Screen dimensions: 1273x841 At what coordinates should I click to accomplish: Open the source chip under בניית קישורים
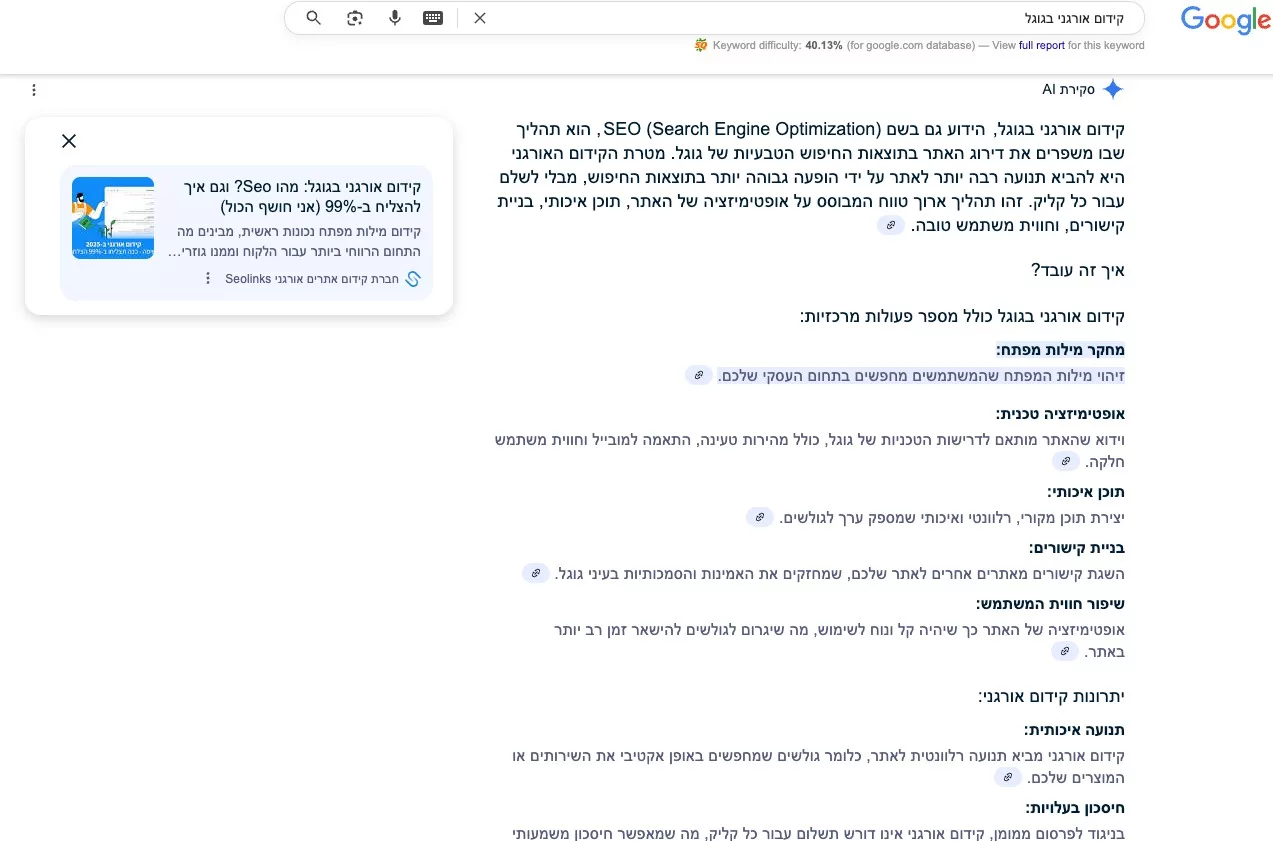(536, 573)
